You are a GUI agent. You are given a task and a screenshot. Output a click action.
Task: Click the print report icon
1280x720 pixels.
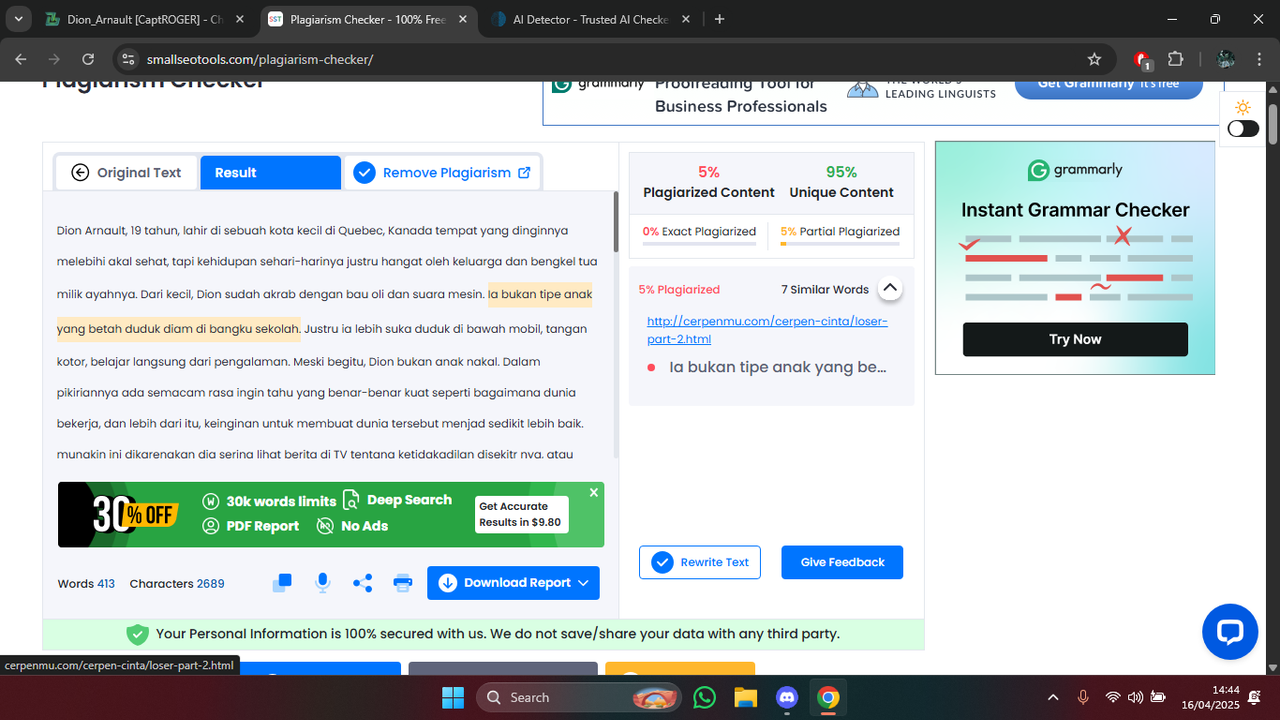click(402, 583)
